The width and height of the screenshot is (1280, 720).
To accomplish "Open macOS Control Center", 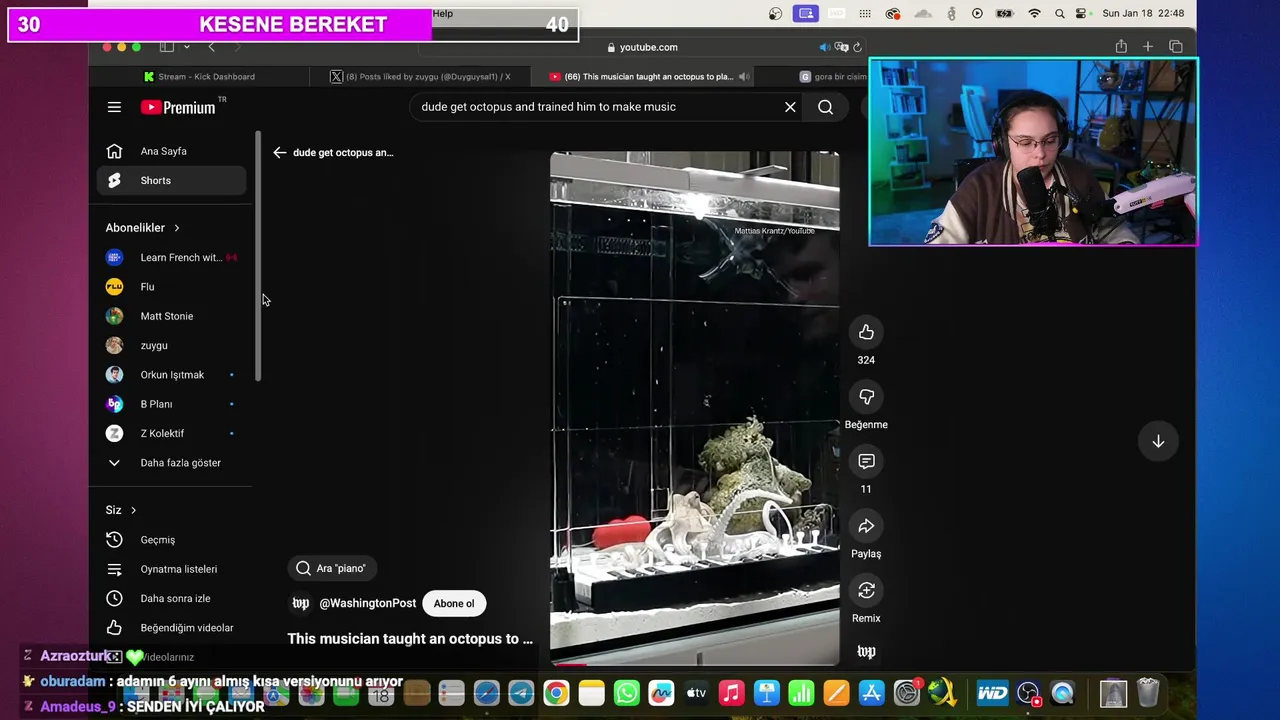I will [x=1081, y=14].
